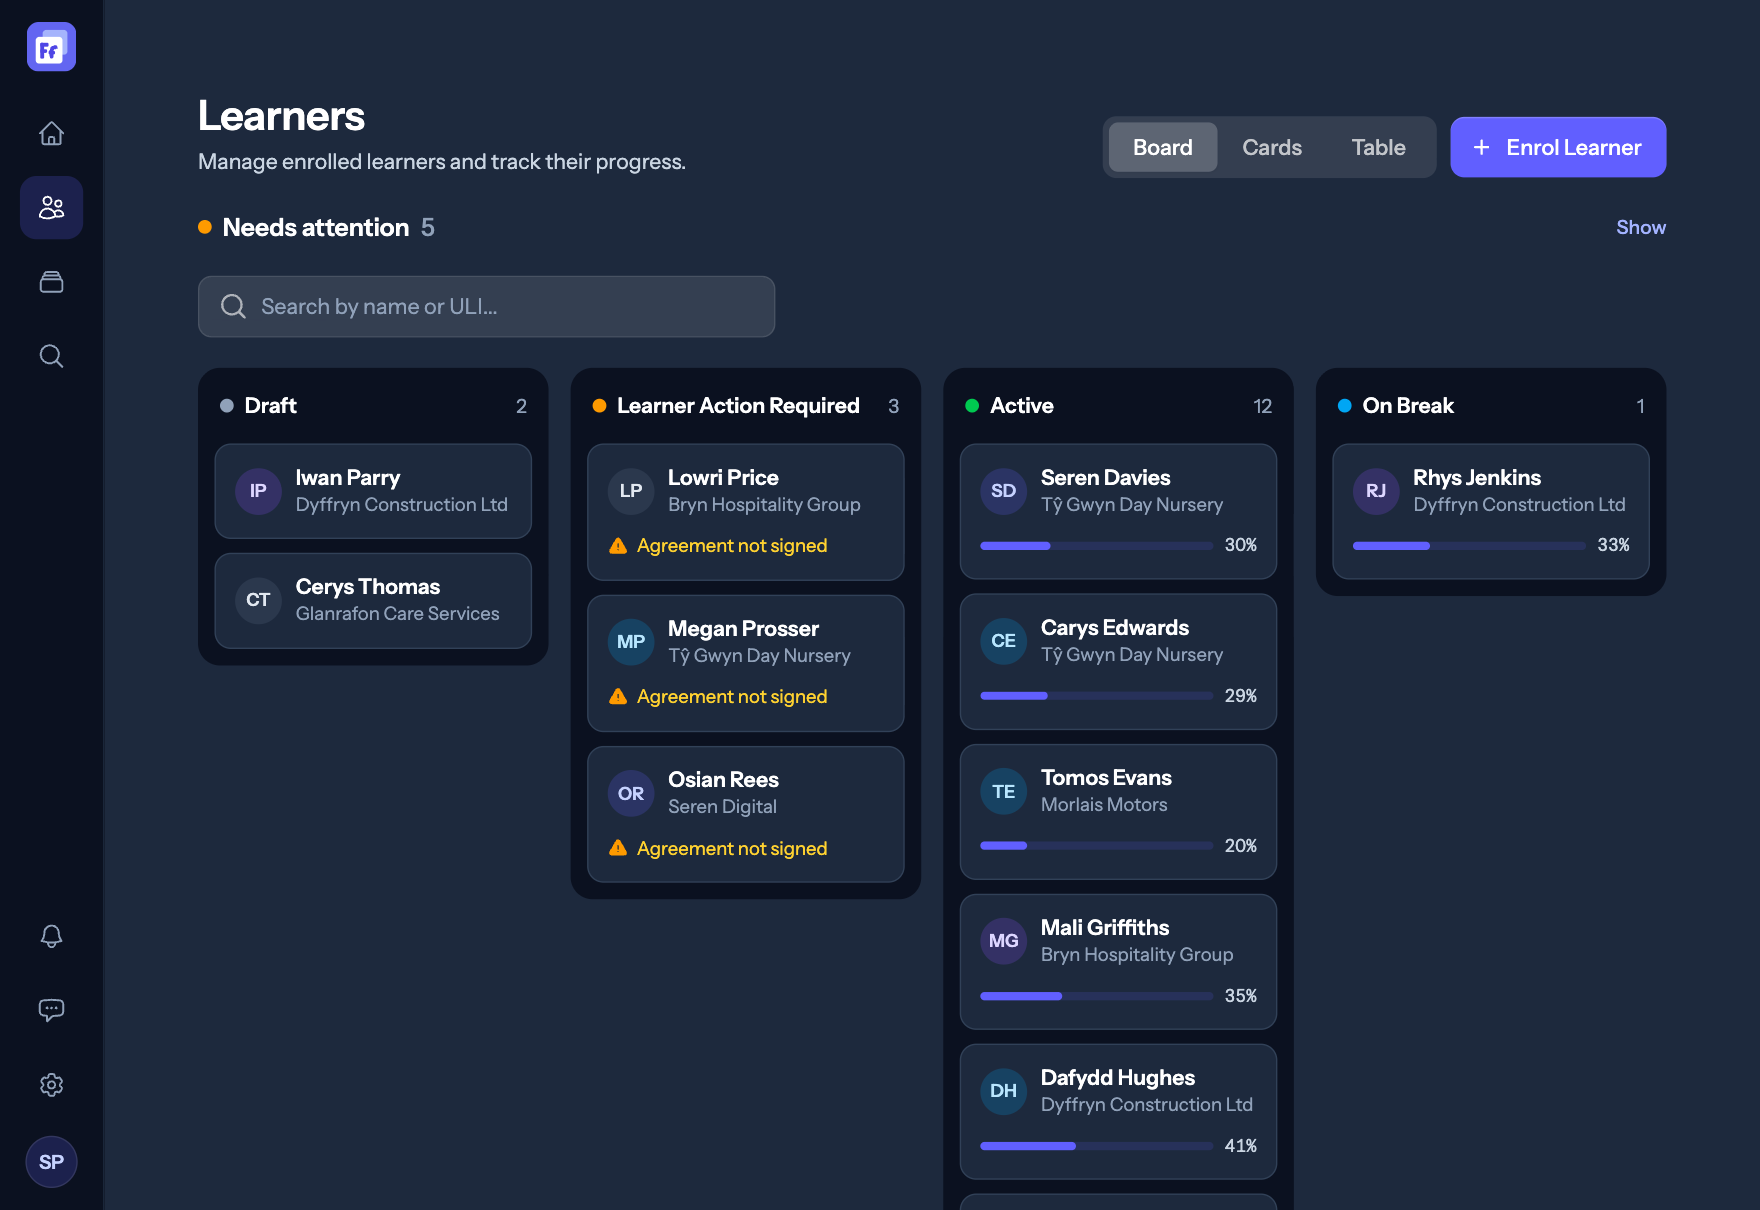Open the chat bubble icon in sidebar
Viewport: 1760px width, 1210px height.
pyautogui.click(x=51, y=1010)
